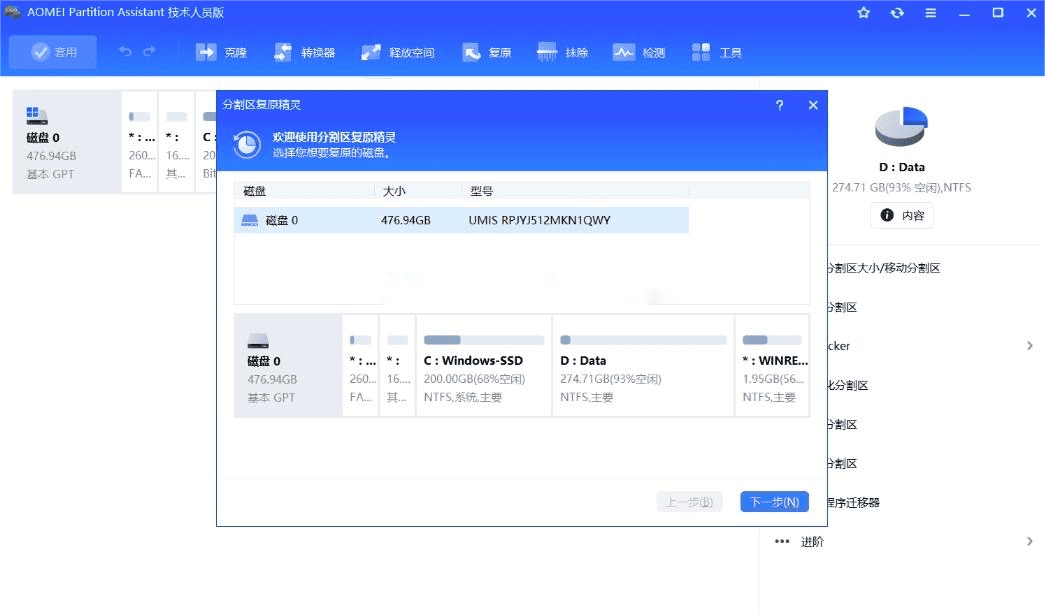
Task: Open the Clone (克隆) tool in toolbar
Action: (x=221, y=52)
